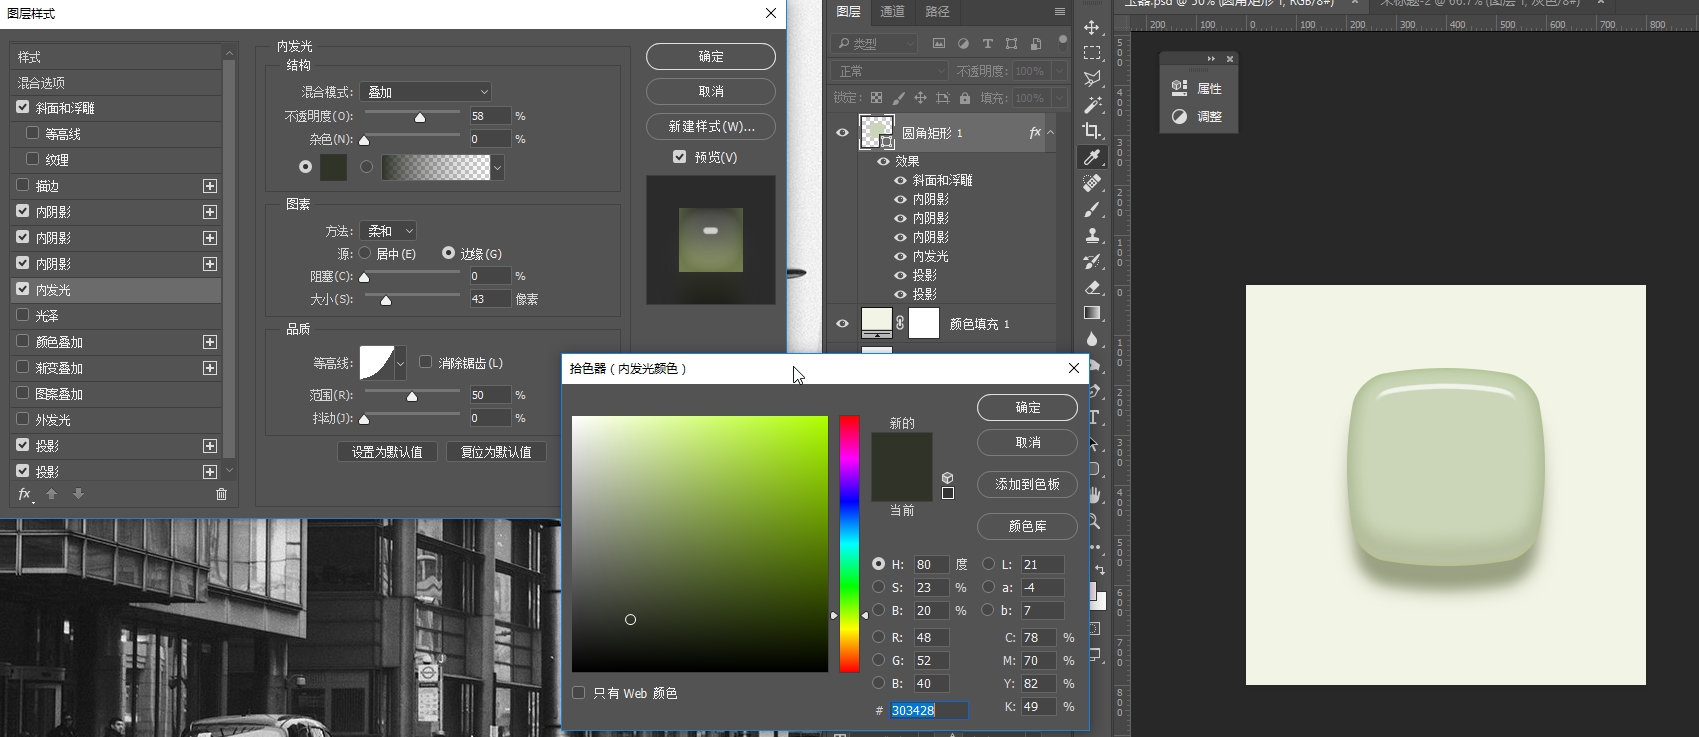This screenshot has height=737, width=1699.
Task: Delete effect with trash icon
Action: 221,494
